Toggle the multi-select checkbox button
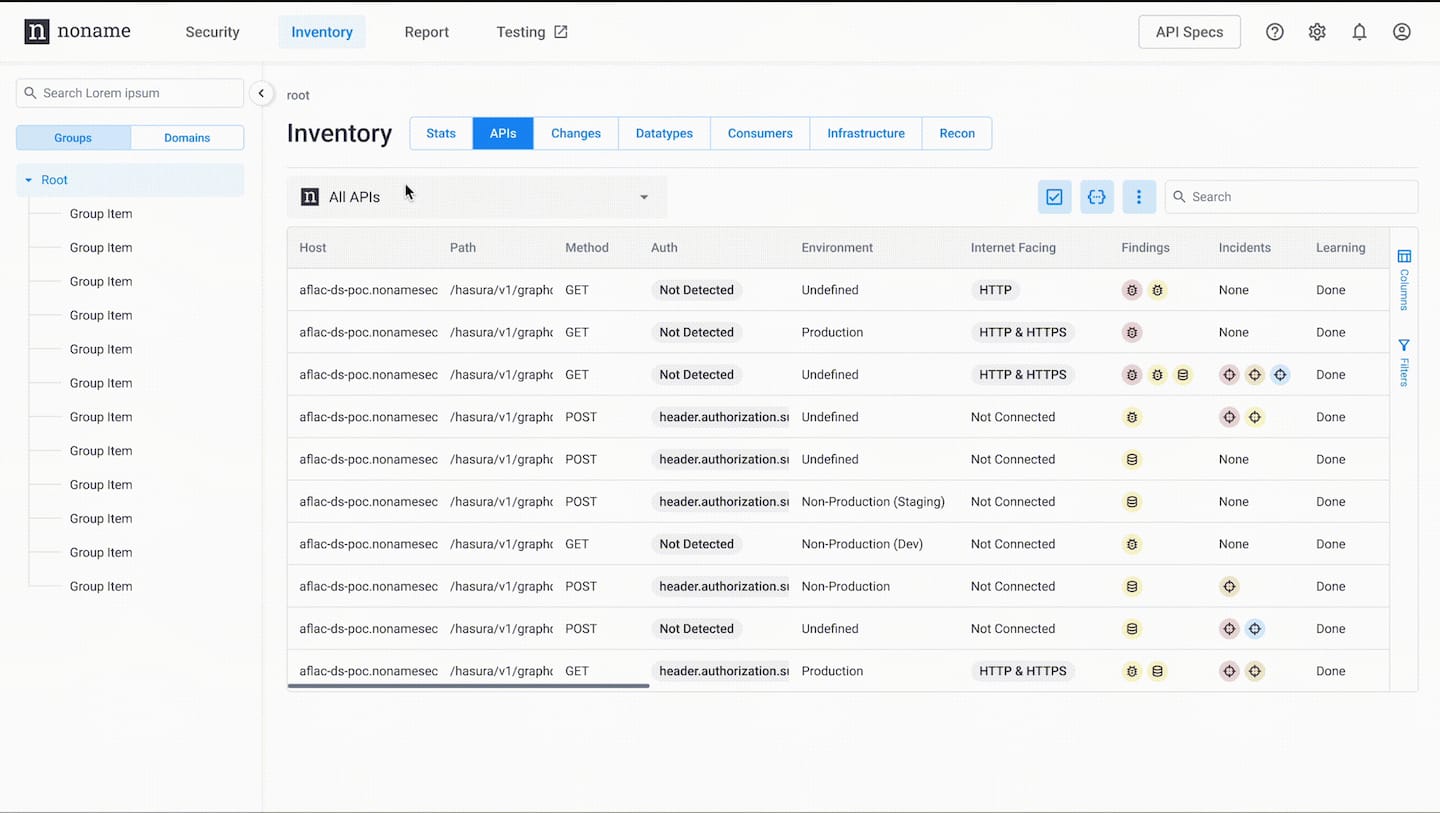The width and height of the screenshot is (1440, 813). pos(1054,197)
